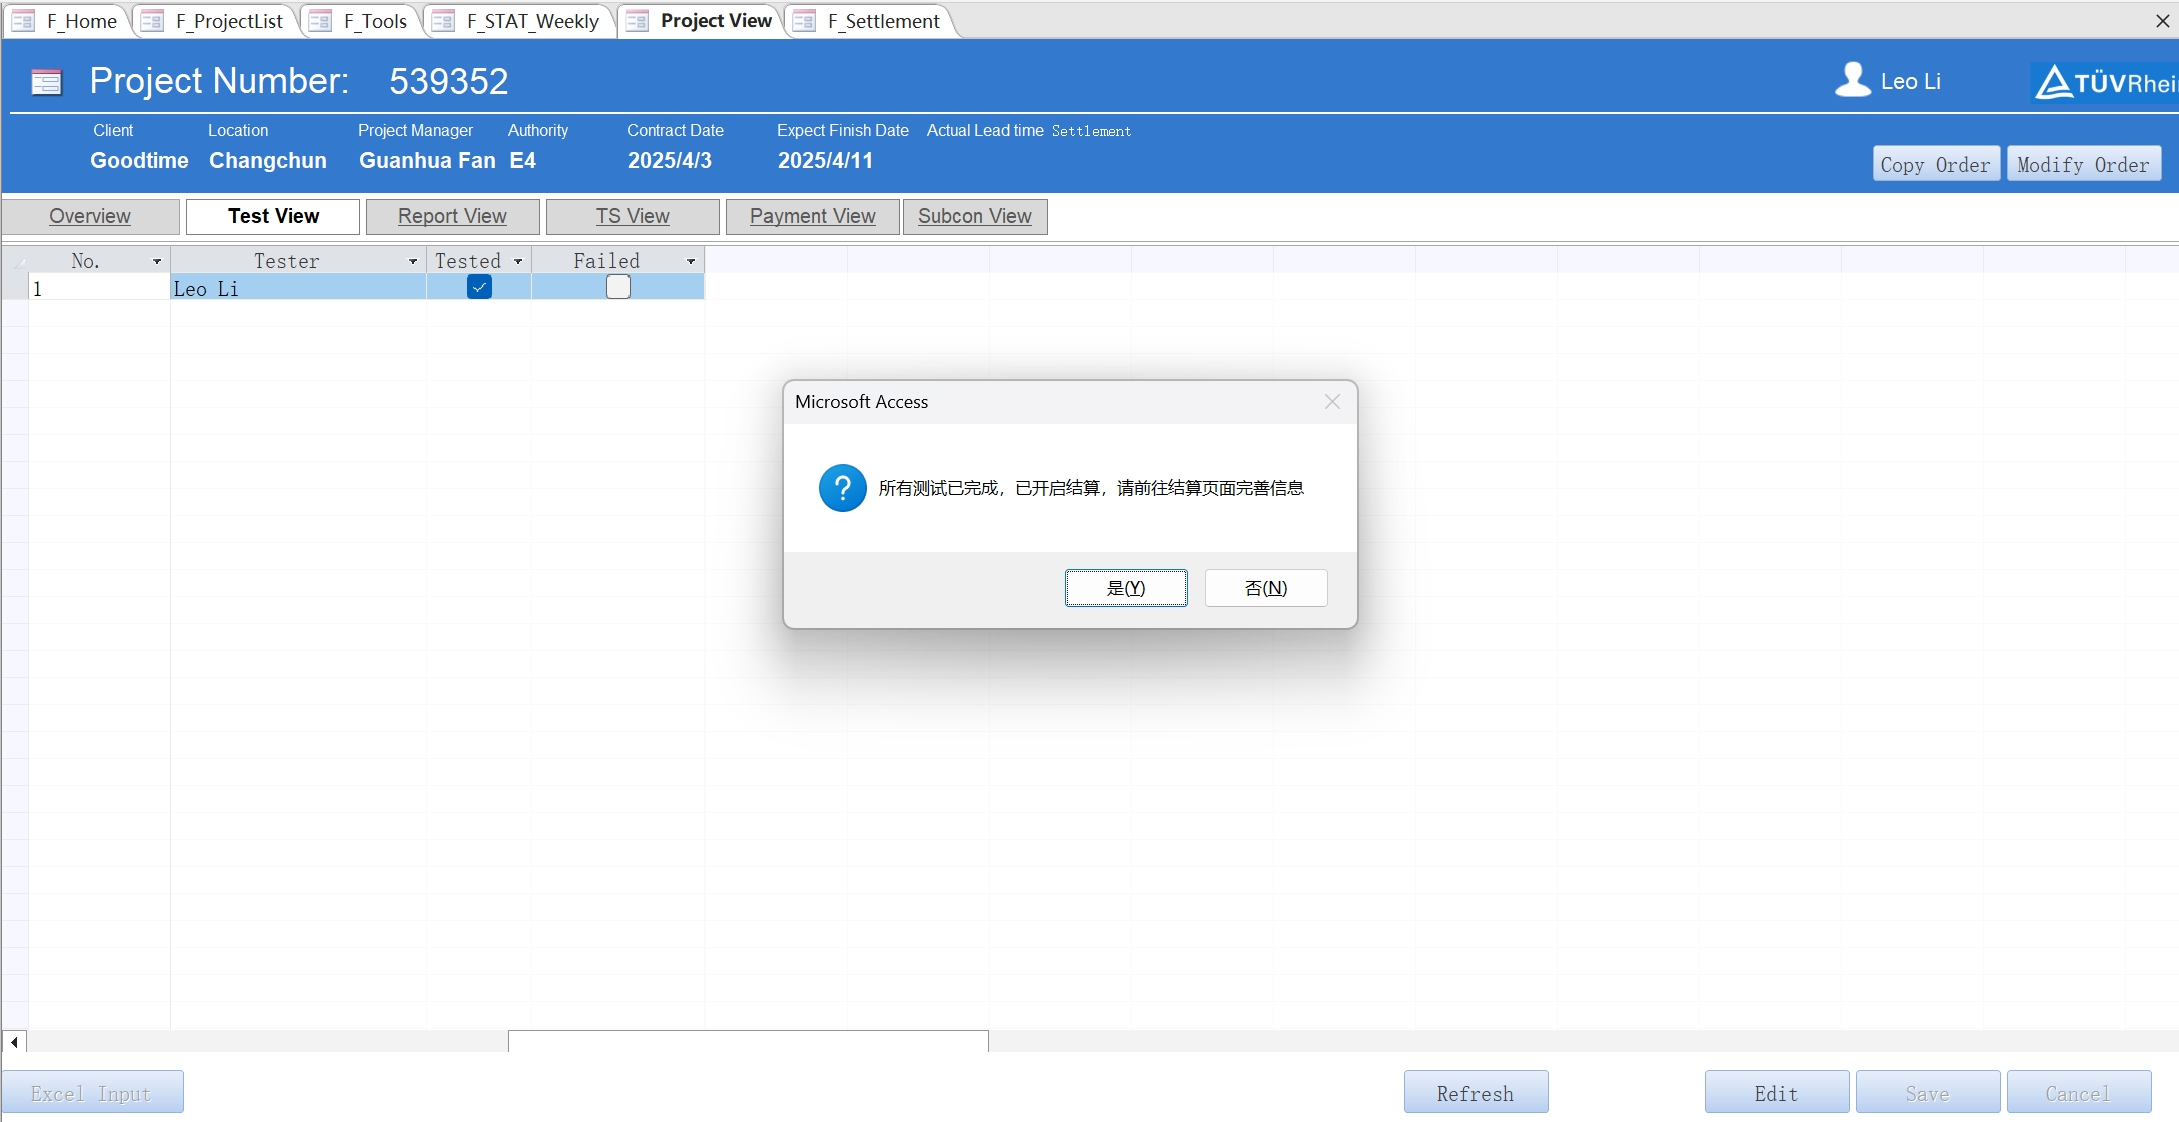
Task: Open the Overview sub-view
Action: [x=90, y=216]
